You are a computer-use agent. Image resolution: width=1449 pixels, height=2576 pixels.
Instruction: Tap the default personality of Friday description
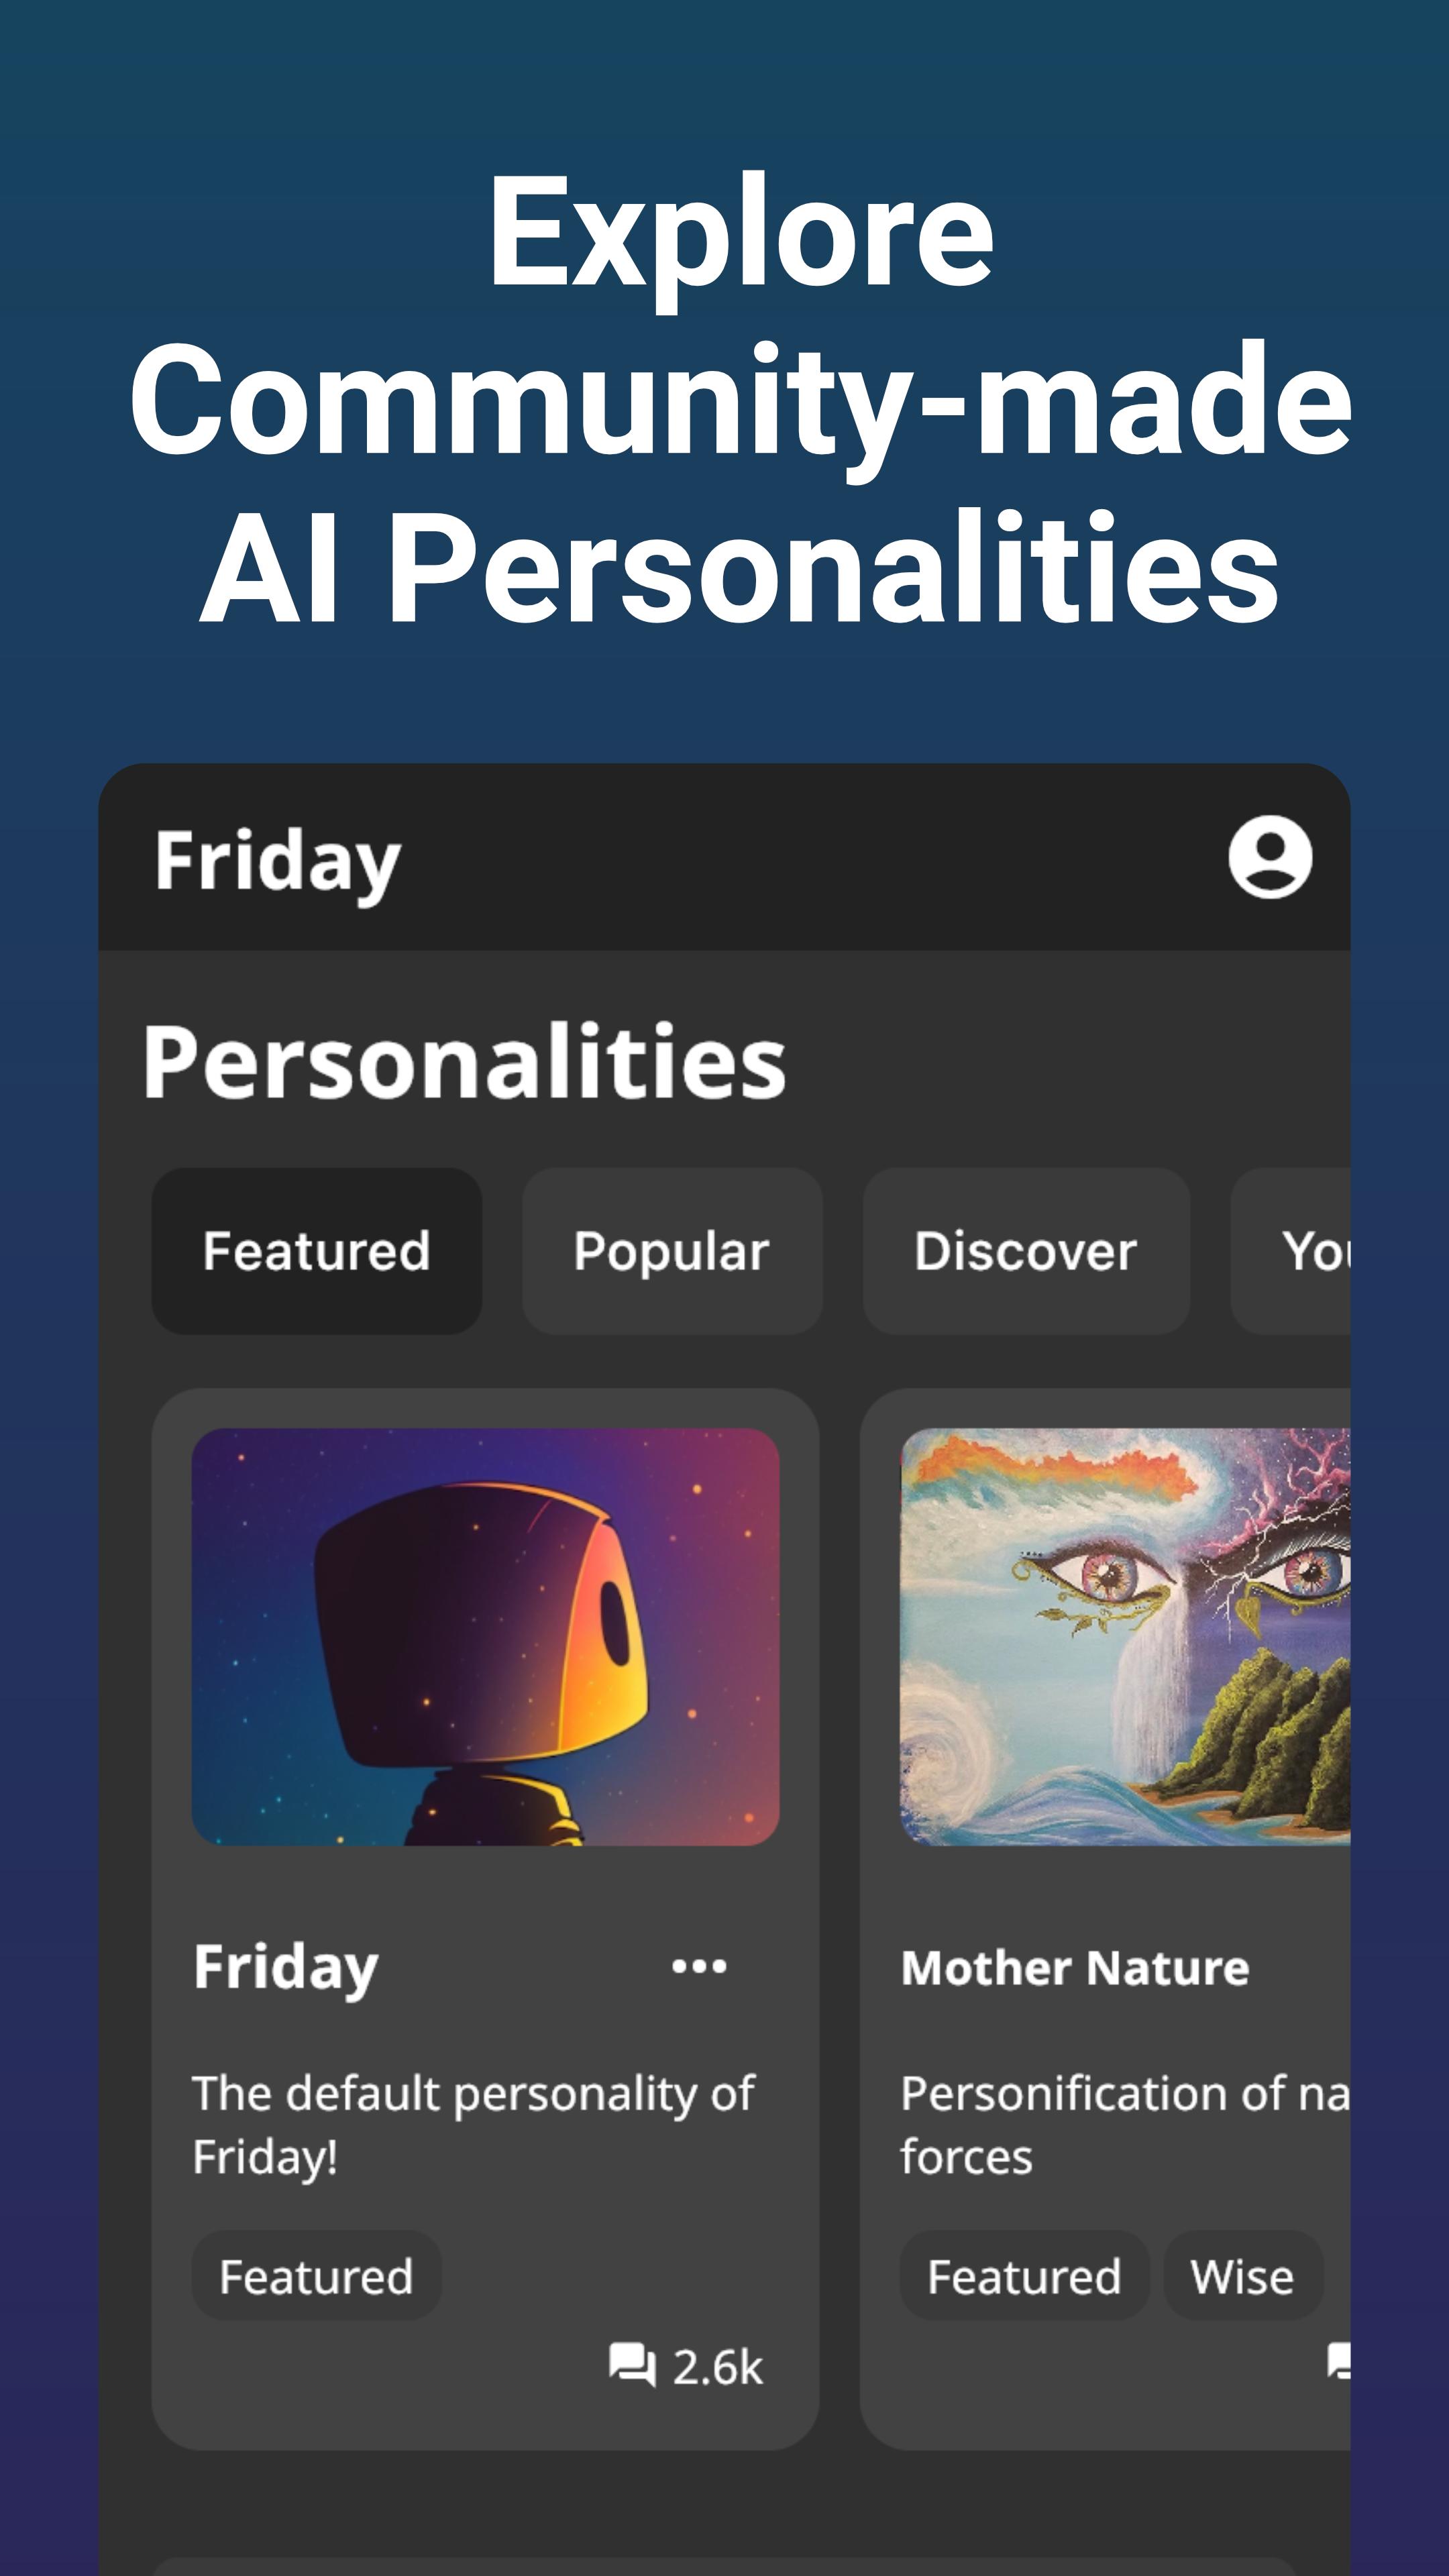[474, 2125]
